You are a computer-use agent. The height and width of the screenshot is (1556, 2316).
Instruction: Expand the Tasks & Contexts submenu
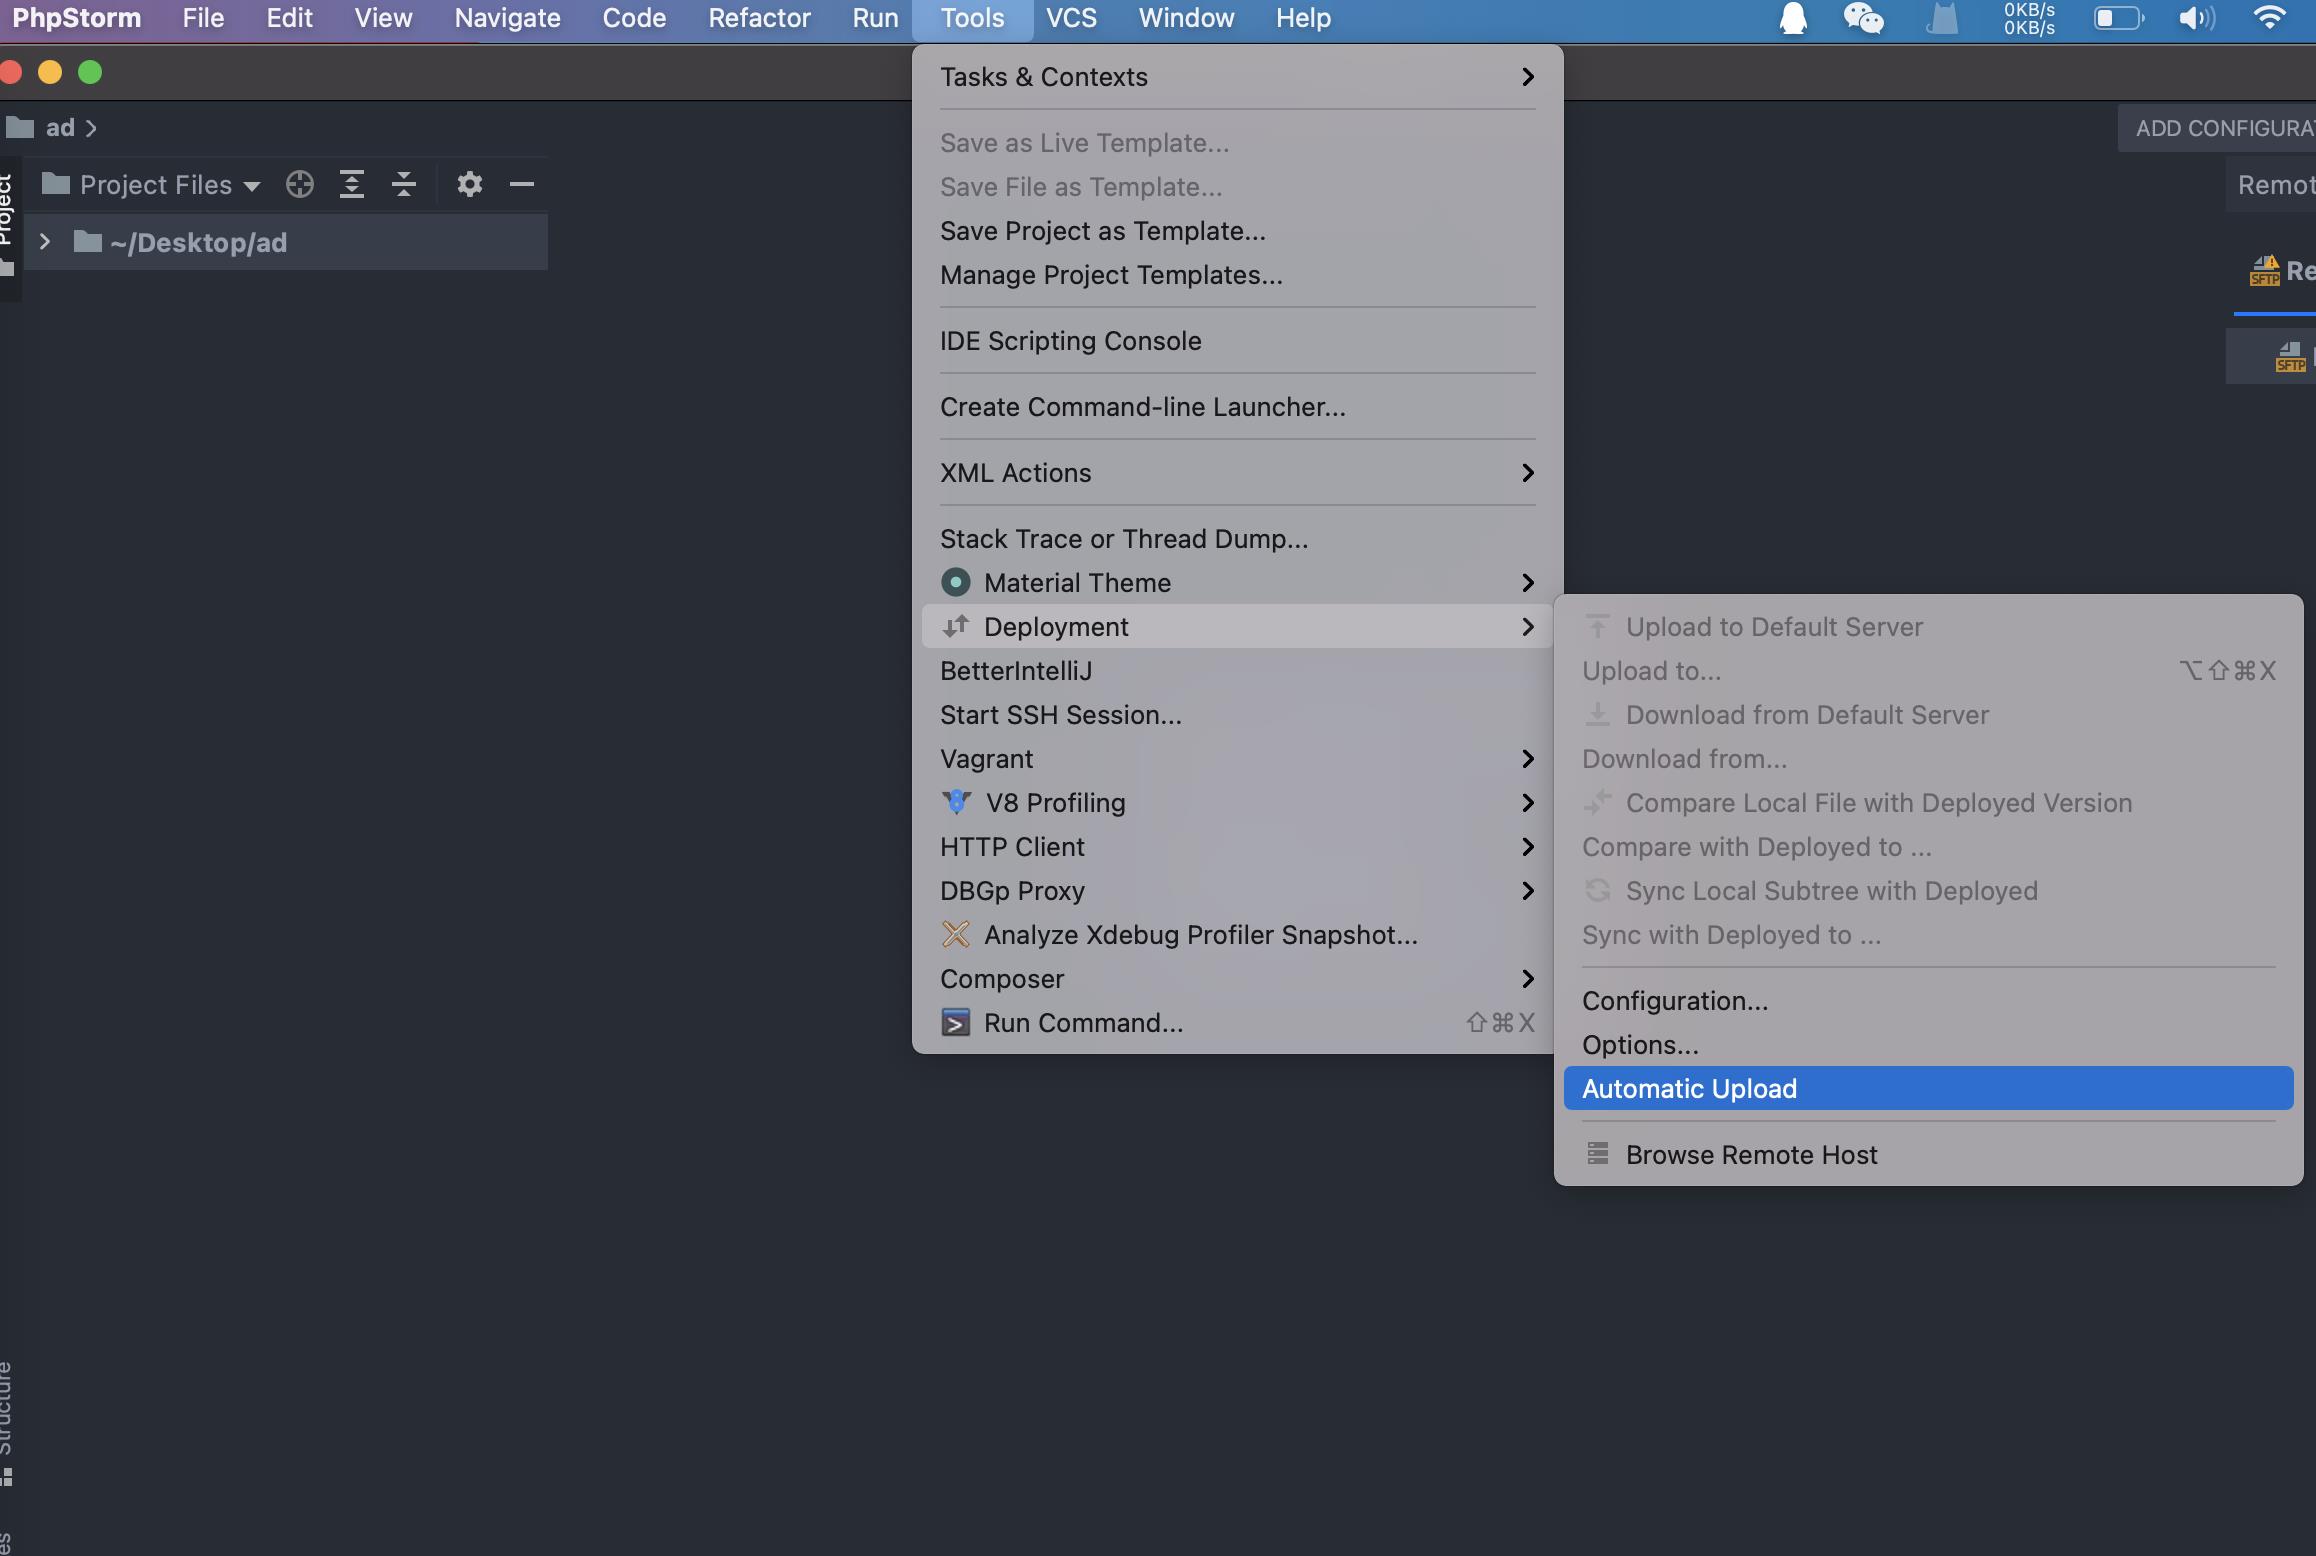(1238, 77)
